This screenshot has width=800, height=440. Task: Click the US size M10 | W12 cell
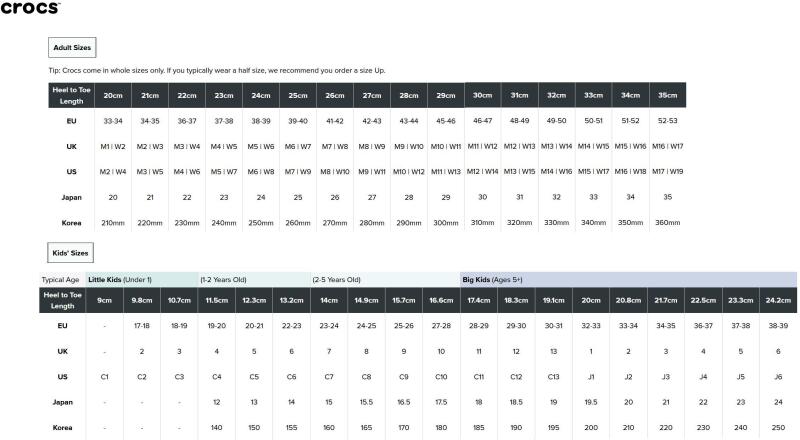click(409, 172)
